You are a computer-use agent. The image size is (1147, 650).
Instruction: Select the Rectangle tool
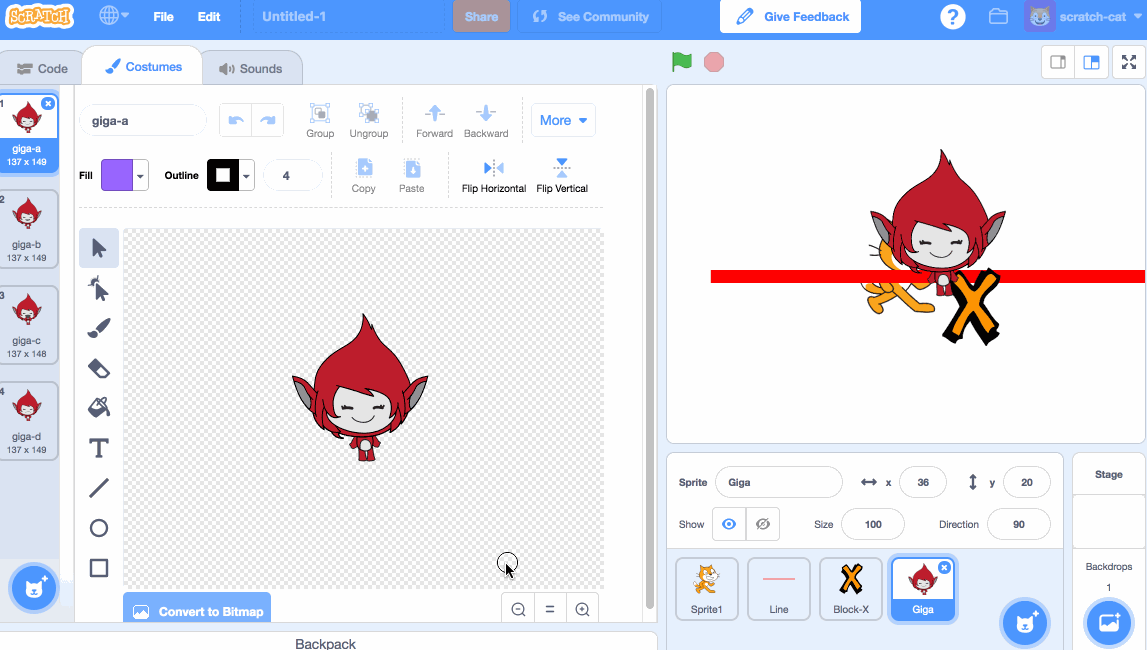coord(99,568)
